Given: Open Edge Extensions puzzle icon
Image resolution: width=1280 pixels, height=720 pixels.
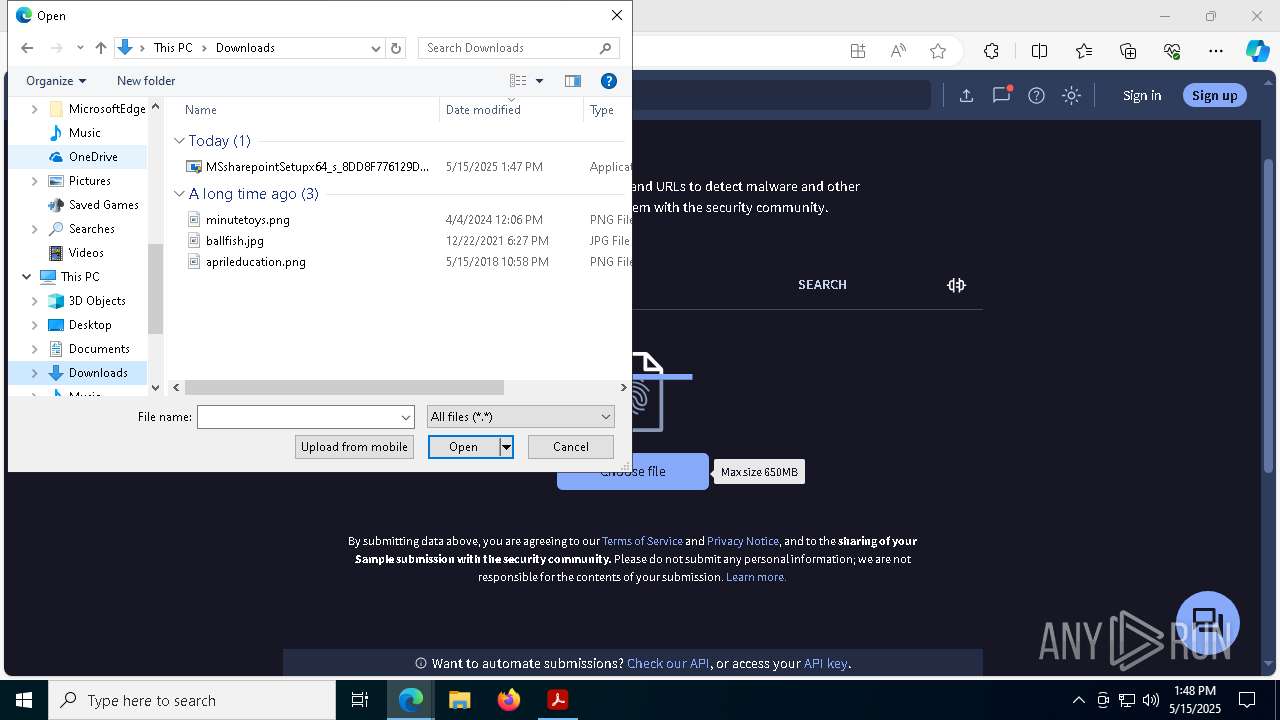Looking at the screenshot, I should pyautogui.click(x=991, y=51).
